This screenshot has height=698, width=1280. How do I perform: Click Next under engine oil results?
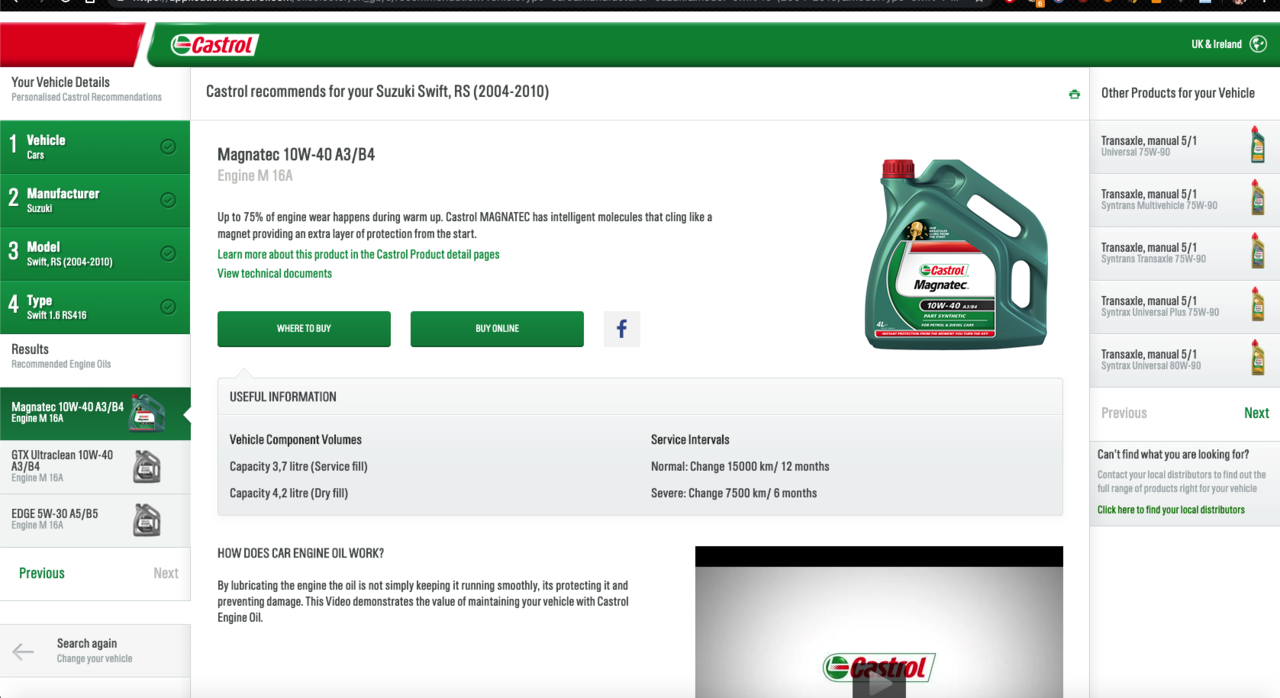pyautogui.click(x=166, y=573)
